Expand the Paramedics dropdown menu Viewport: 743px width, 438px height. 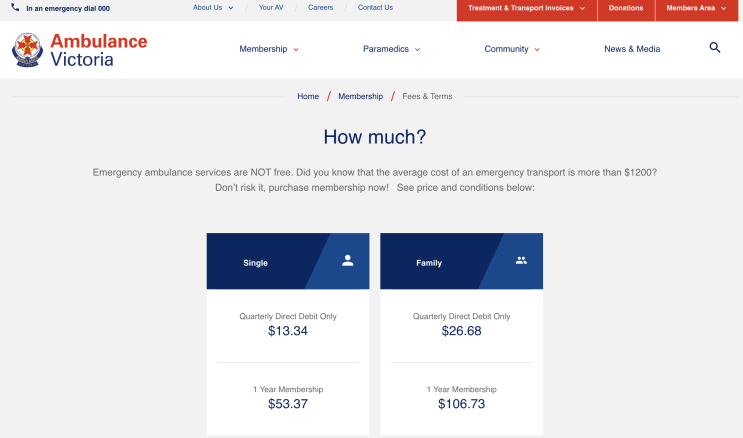click(390, 49)
